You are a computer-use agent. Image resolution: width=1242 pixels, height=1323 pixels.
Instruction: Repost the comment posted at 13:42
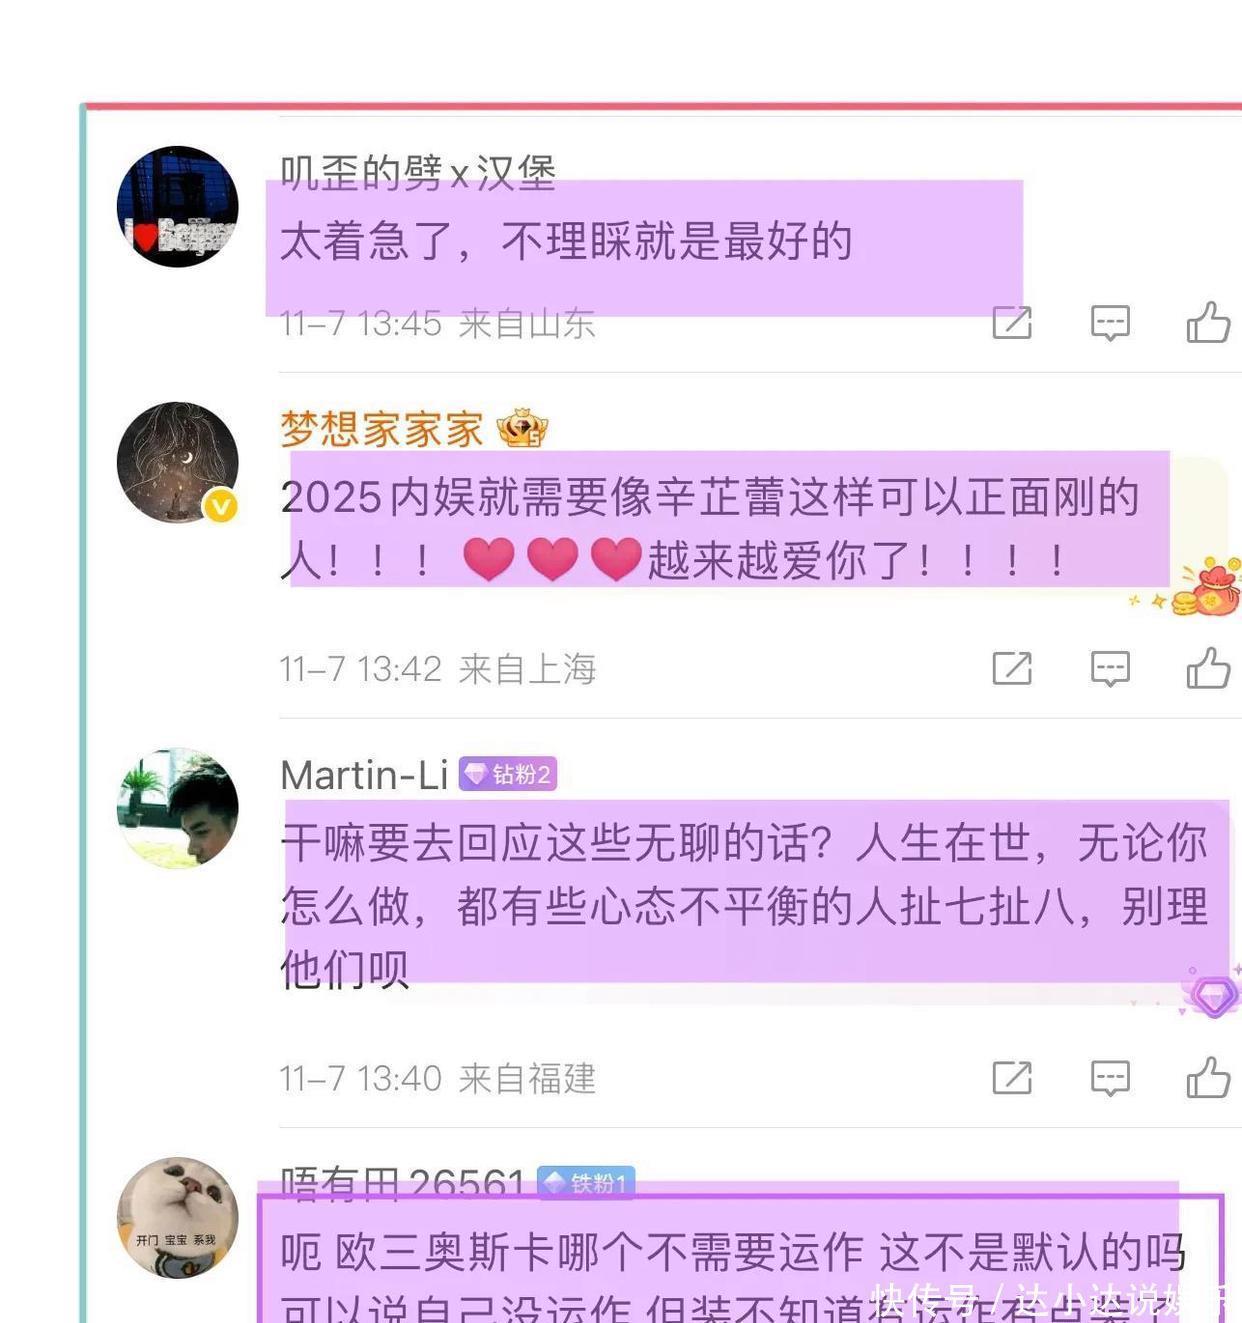coord(1012,667)
